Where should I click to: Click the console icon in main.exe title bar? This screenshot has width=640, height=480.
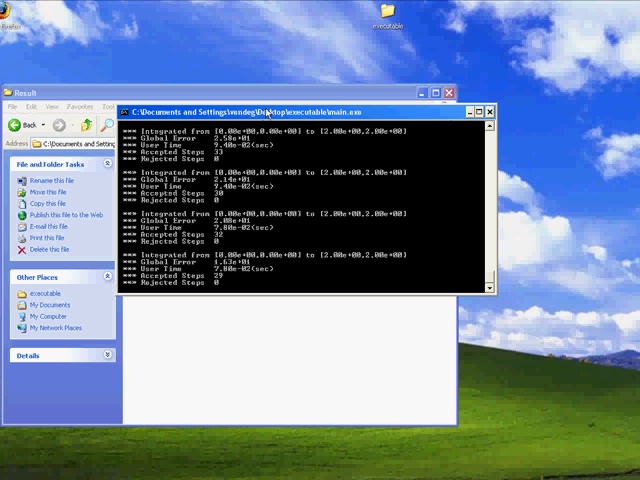click(x=124, y=112)
